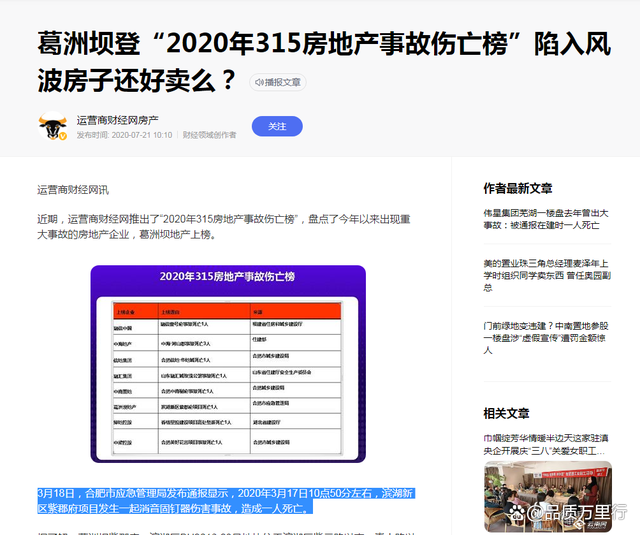Open article 伟星集团芜湖一楼盘去年曾出大事故
The height and width of the screenshot is (535, 640).
pyautogui.click(x=546, y=219)
